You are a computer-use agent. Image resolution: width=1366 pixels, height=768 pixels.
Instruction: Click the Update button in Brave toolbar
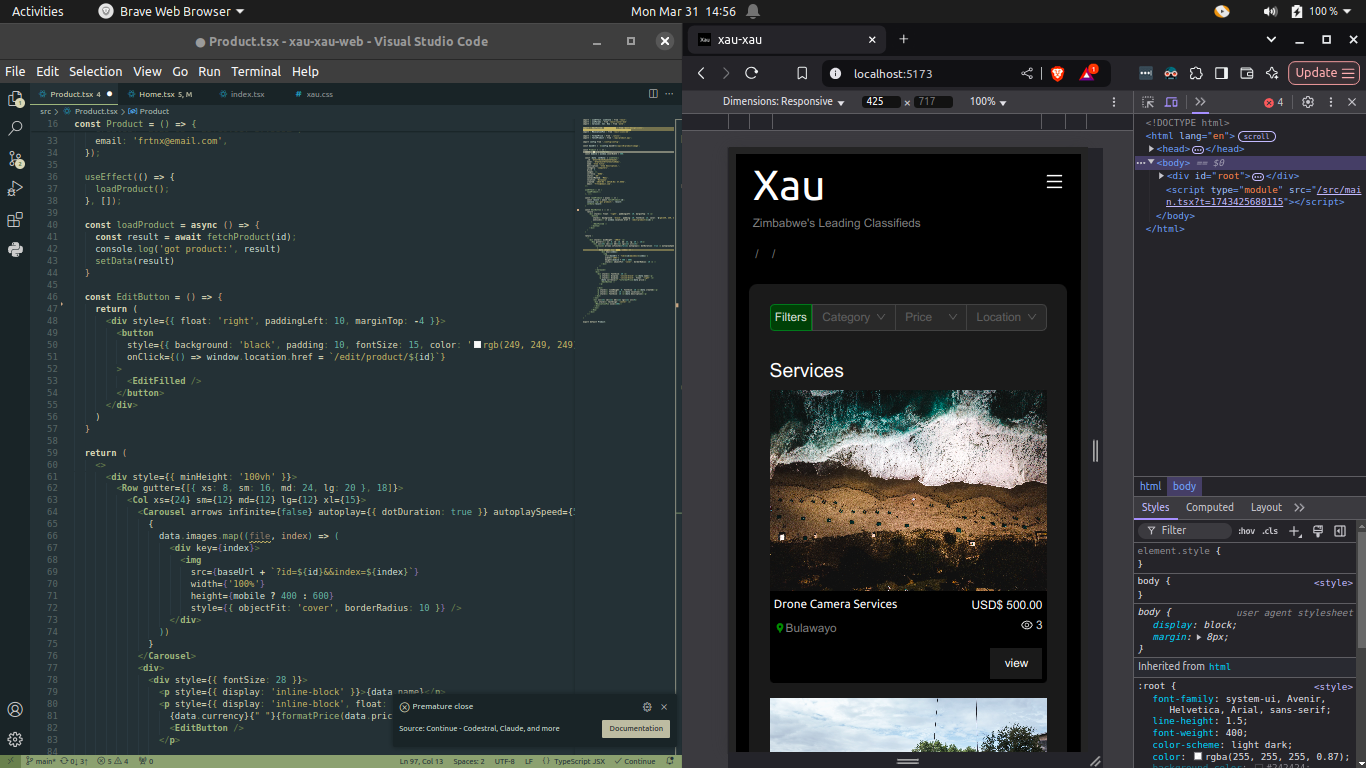point(1324,73)
